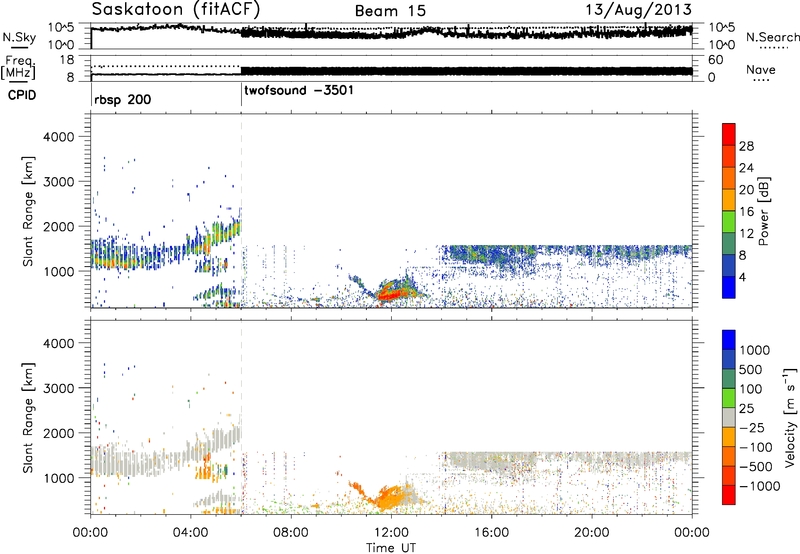Viewport: 800px width, 554px height.
Task: Click the "-25" label on Velocity colorbar
Action: [751, 428]
